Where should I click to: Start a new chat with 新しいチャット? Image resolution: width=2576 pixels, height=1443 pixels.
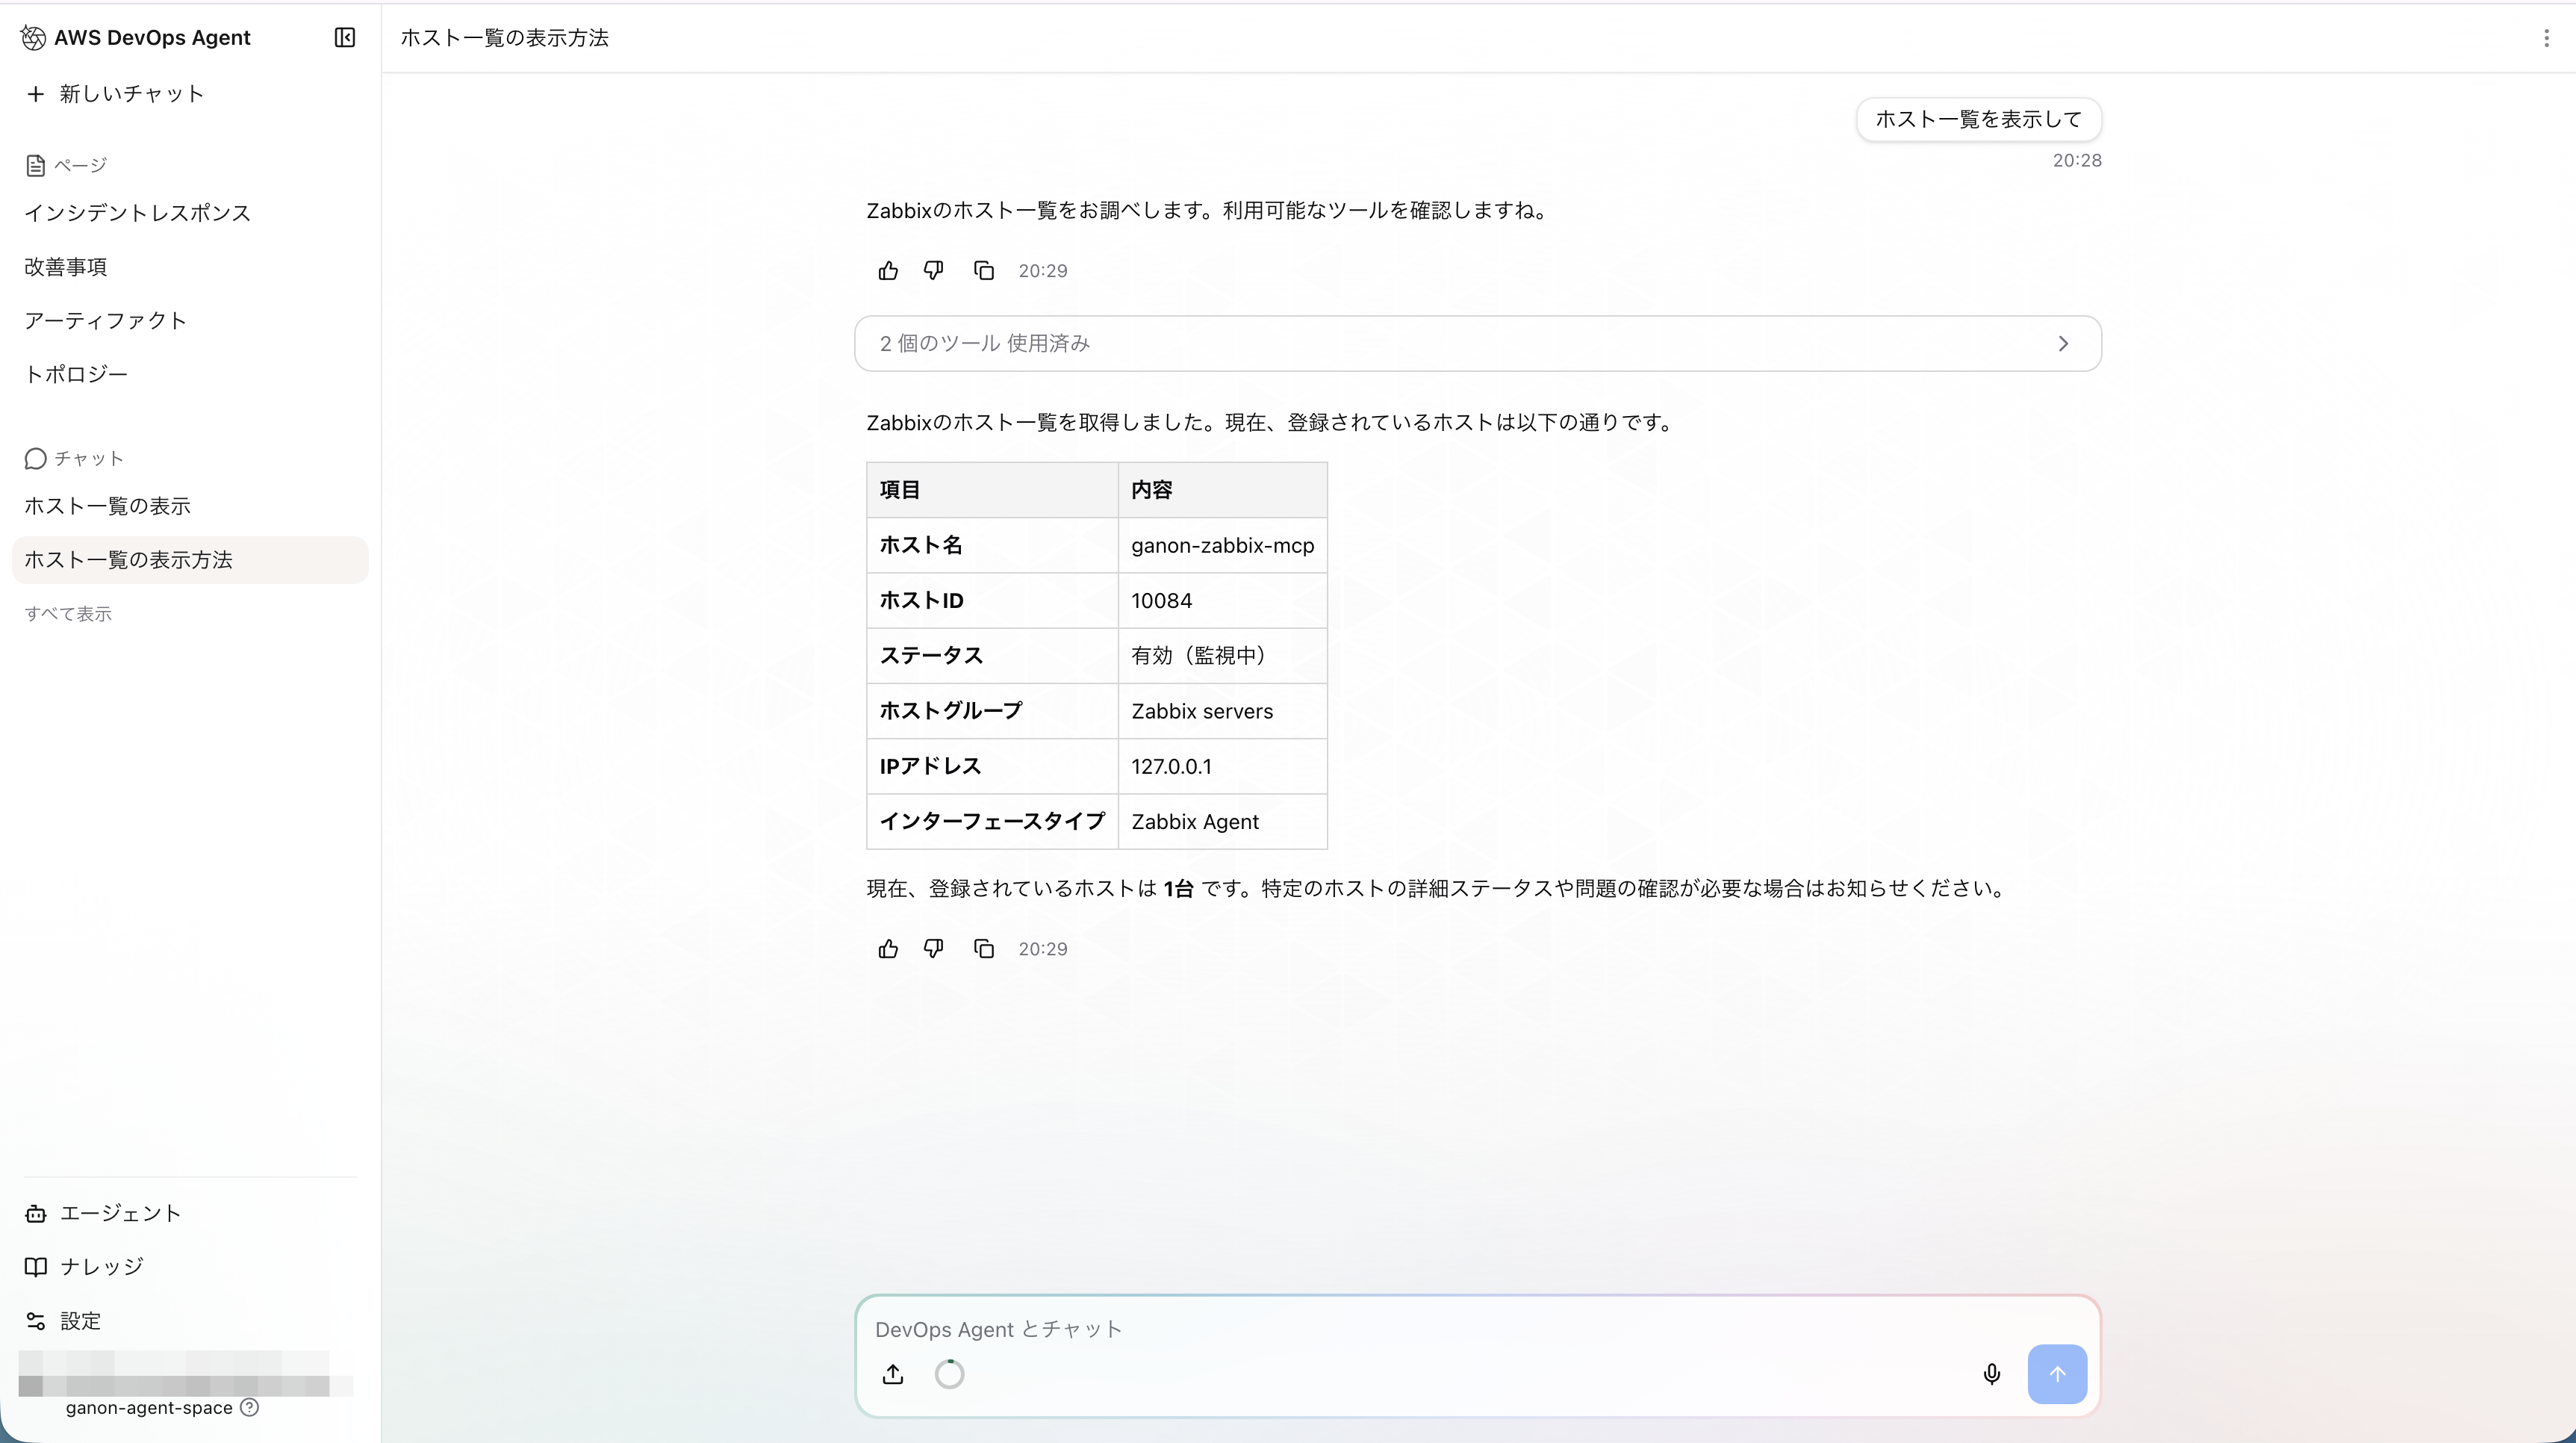coord(115,94)
